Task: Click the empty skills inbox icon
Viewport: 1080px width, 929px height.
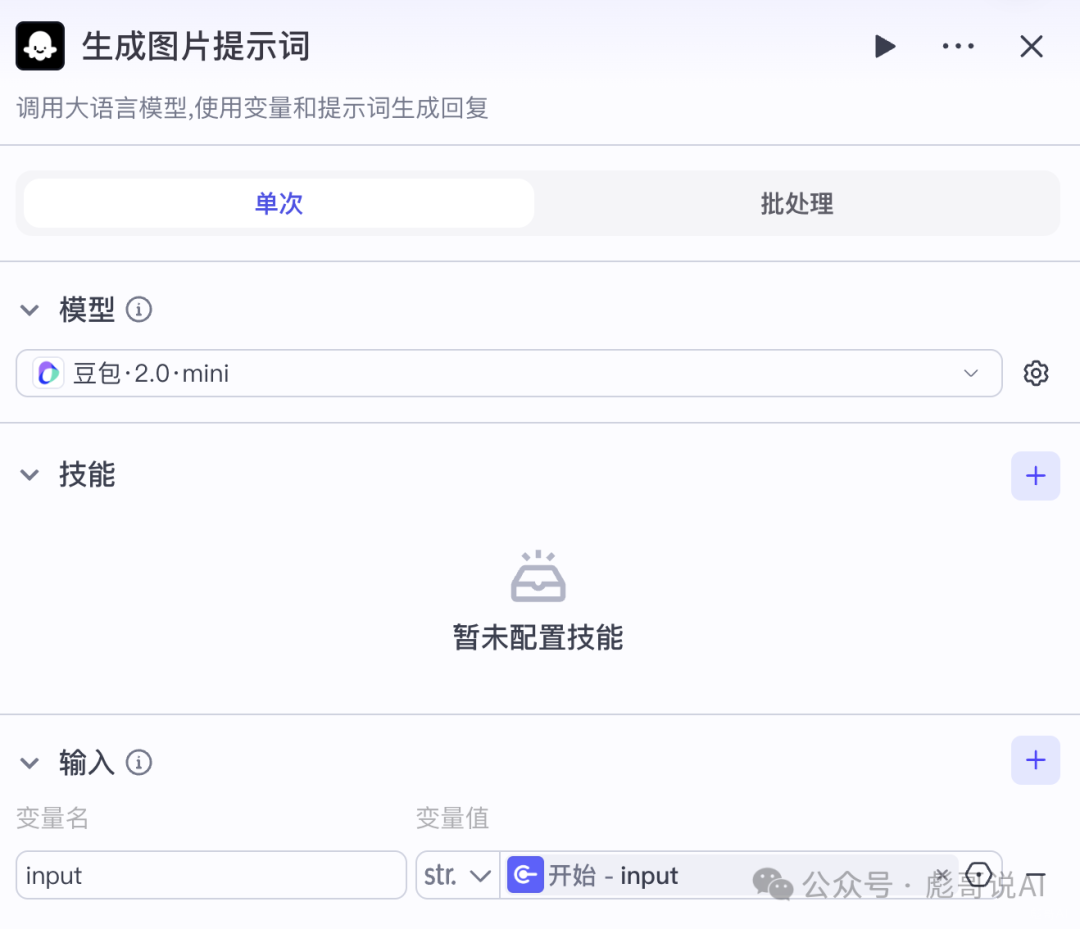Action: [x=538, y=576]
